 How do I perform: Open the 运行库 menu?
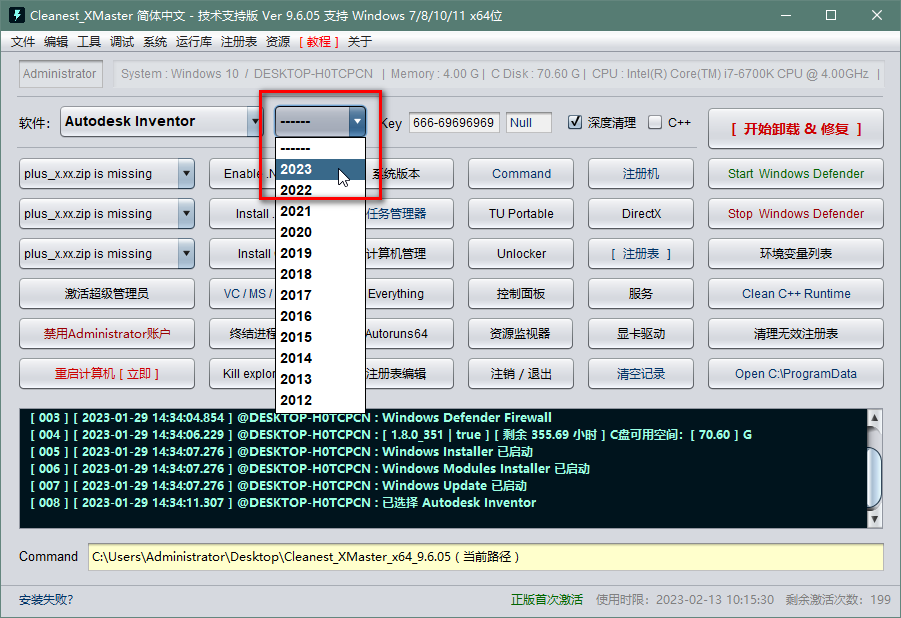(194, 41)
